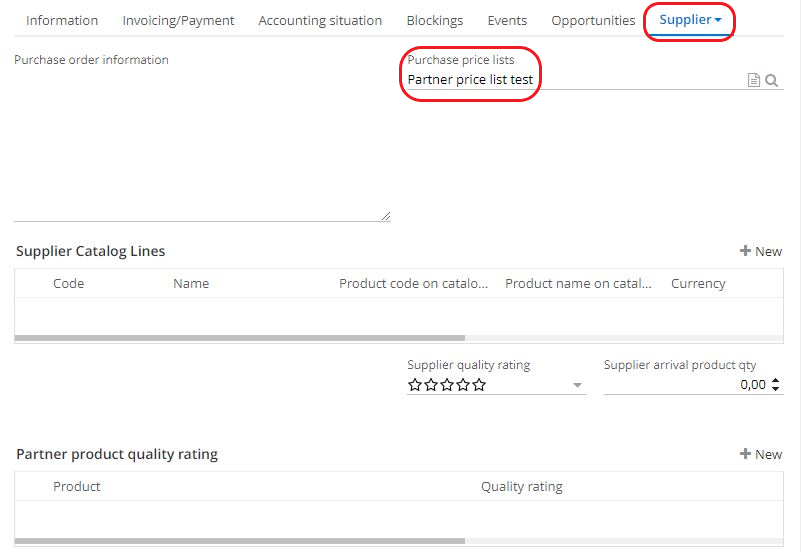The image size is (801, 552).
Task: Click the search icon in Purchase price lists
Action: (772, 80)
